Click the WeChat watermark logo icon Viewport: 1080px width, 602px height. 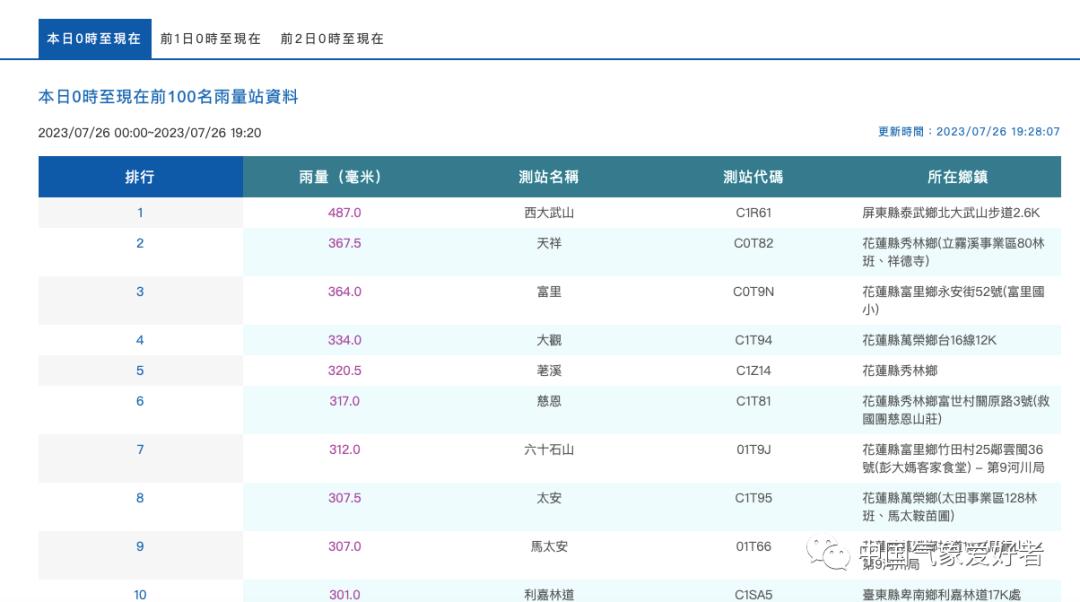click(x=828, y=552)
